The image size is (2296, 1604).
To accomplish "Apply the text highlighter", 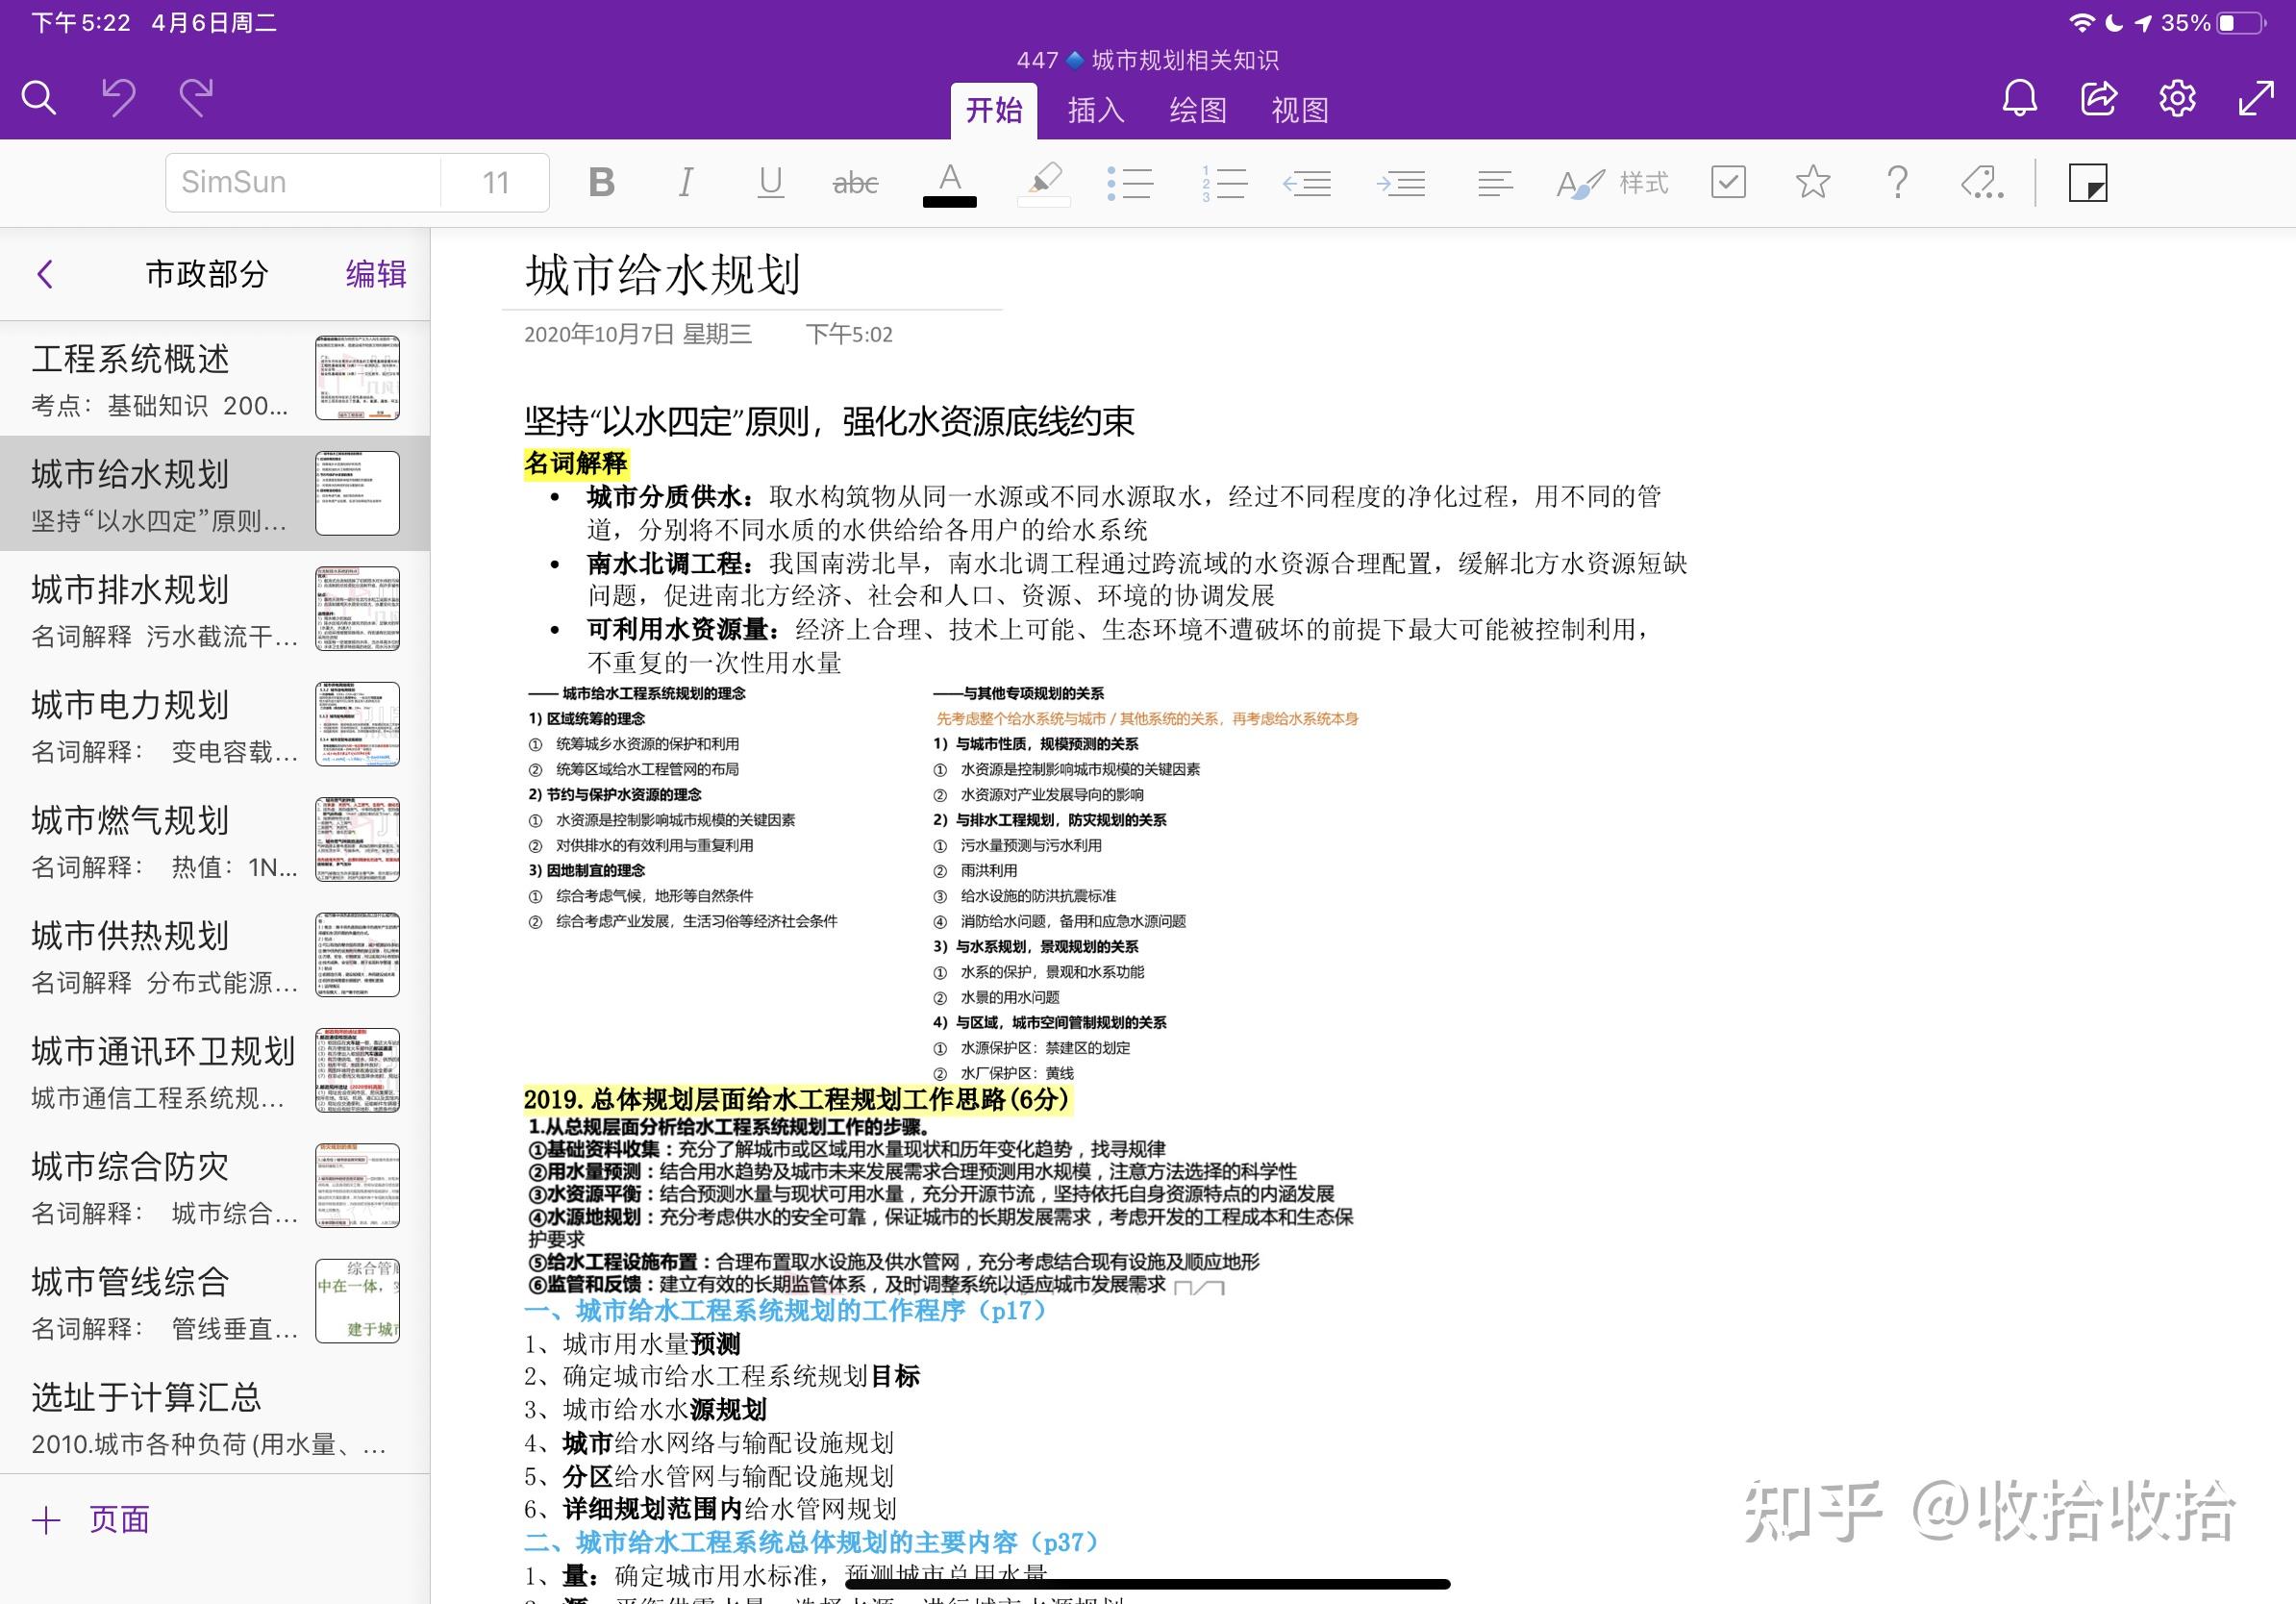I will coord(1044,184).
